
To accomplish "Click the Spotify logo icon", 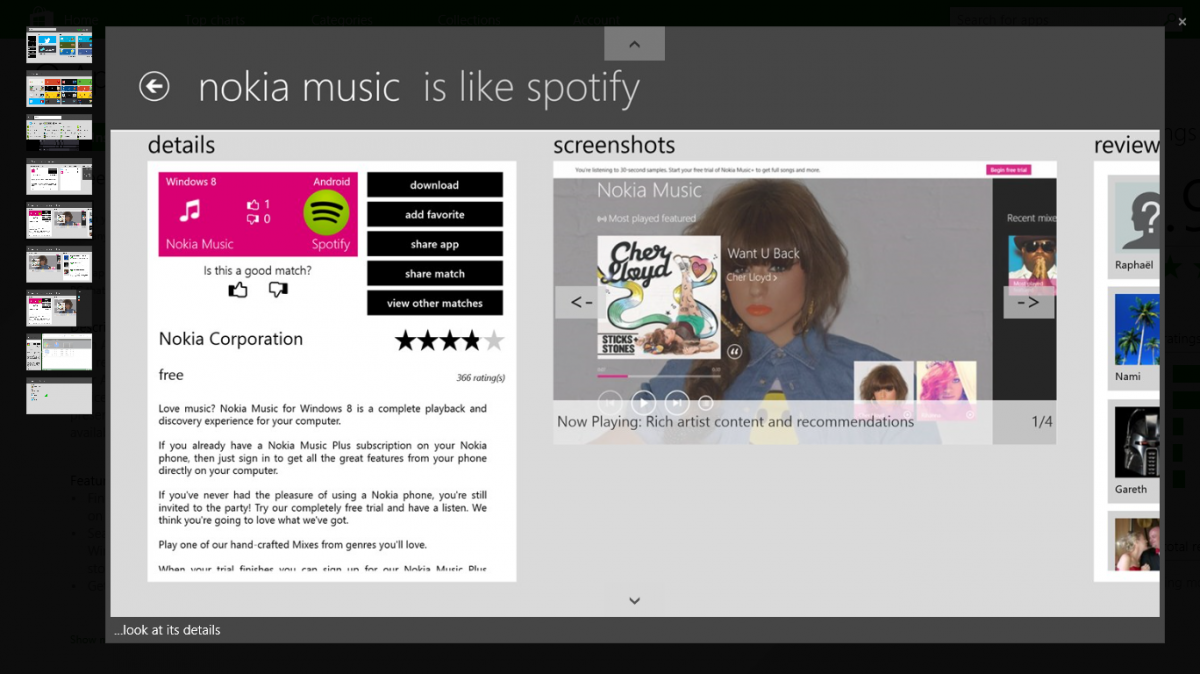I will pos(326,212).
